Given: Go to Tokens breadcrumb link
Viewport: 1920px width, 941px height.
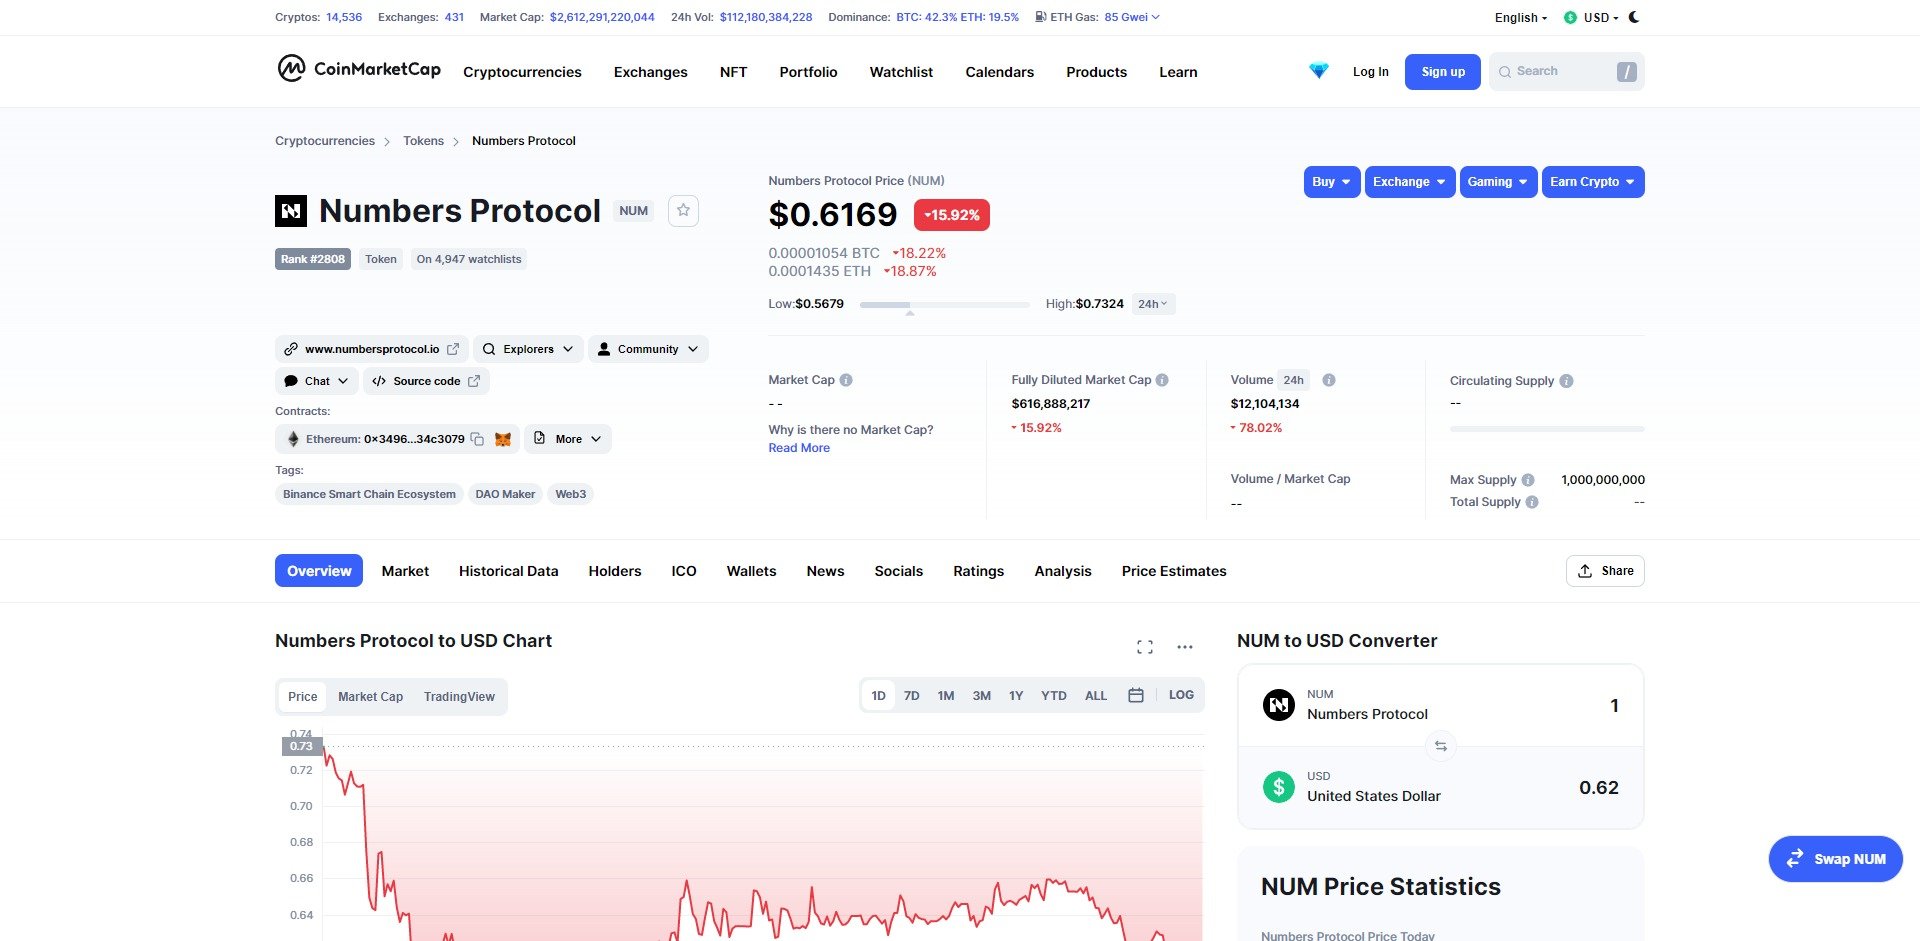Looking at the screenshot, I should tap(423, 141).
